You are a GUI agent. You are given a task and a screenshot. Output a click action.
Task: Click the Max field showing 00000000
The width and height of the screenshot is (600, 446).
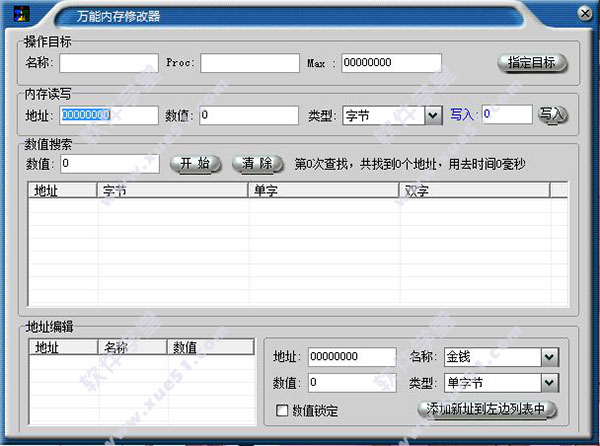point(391,63)
